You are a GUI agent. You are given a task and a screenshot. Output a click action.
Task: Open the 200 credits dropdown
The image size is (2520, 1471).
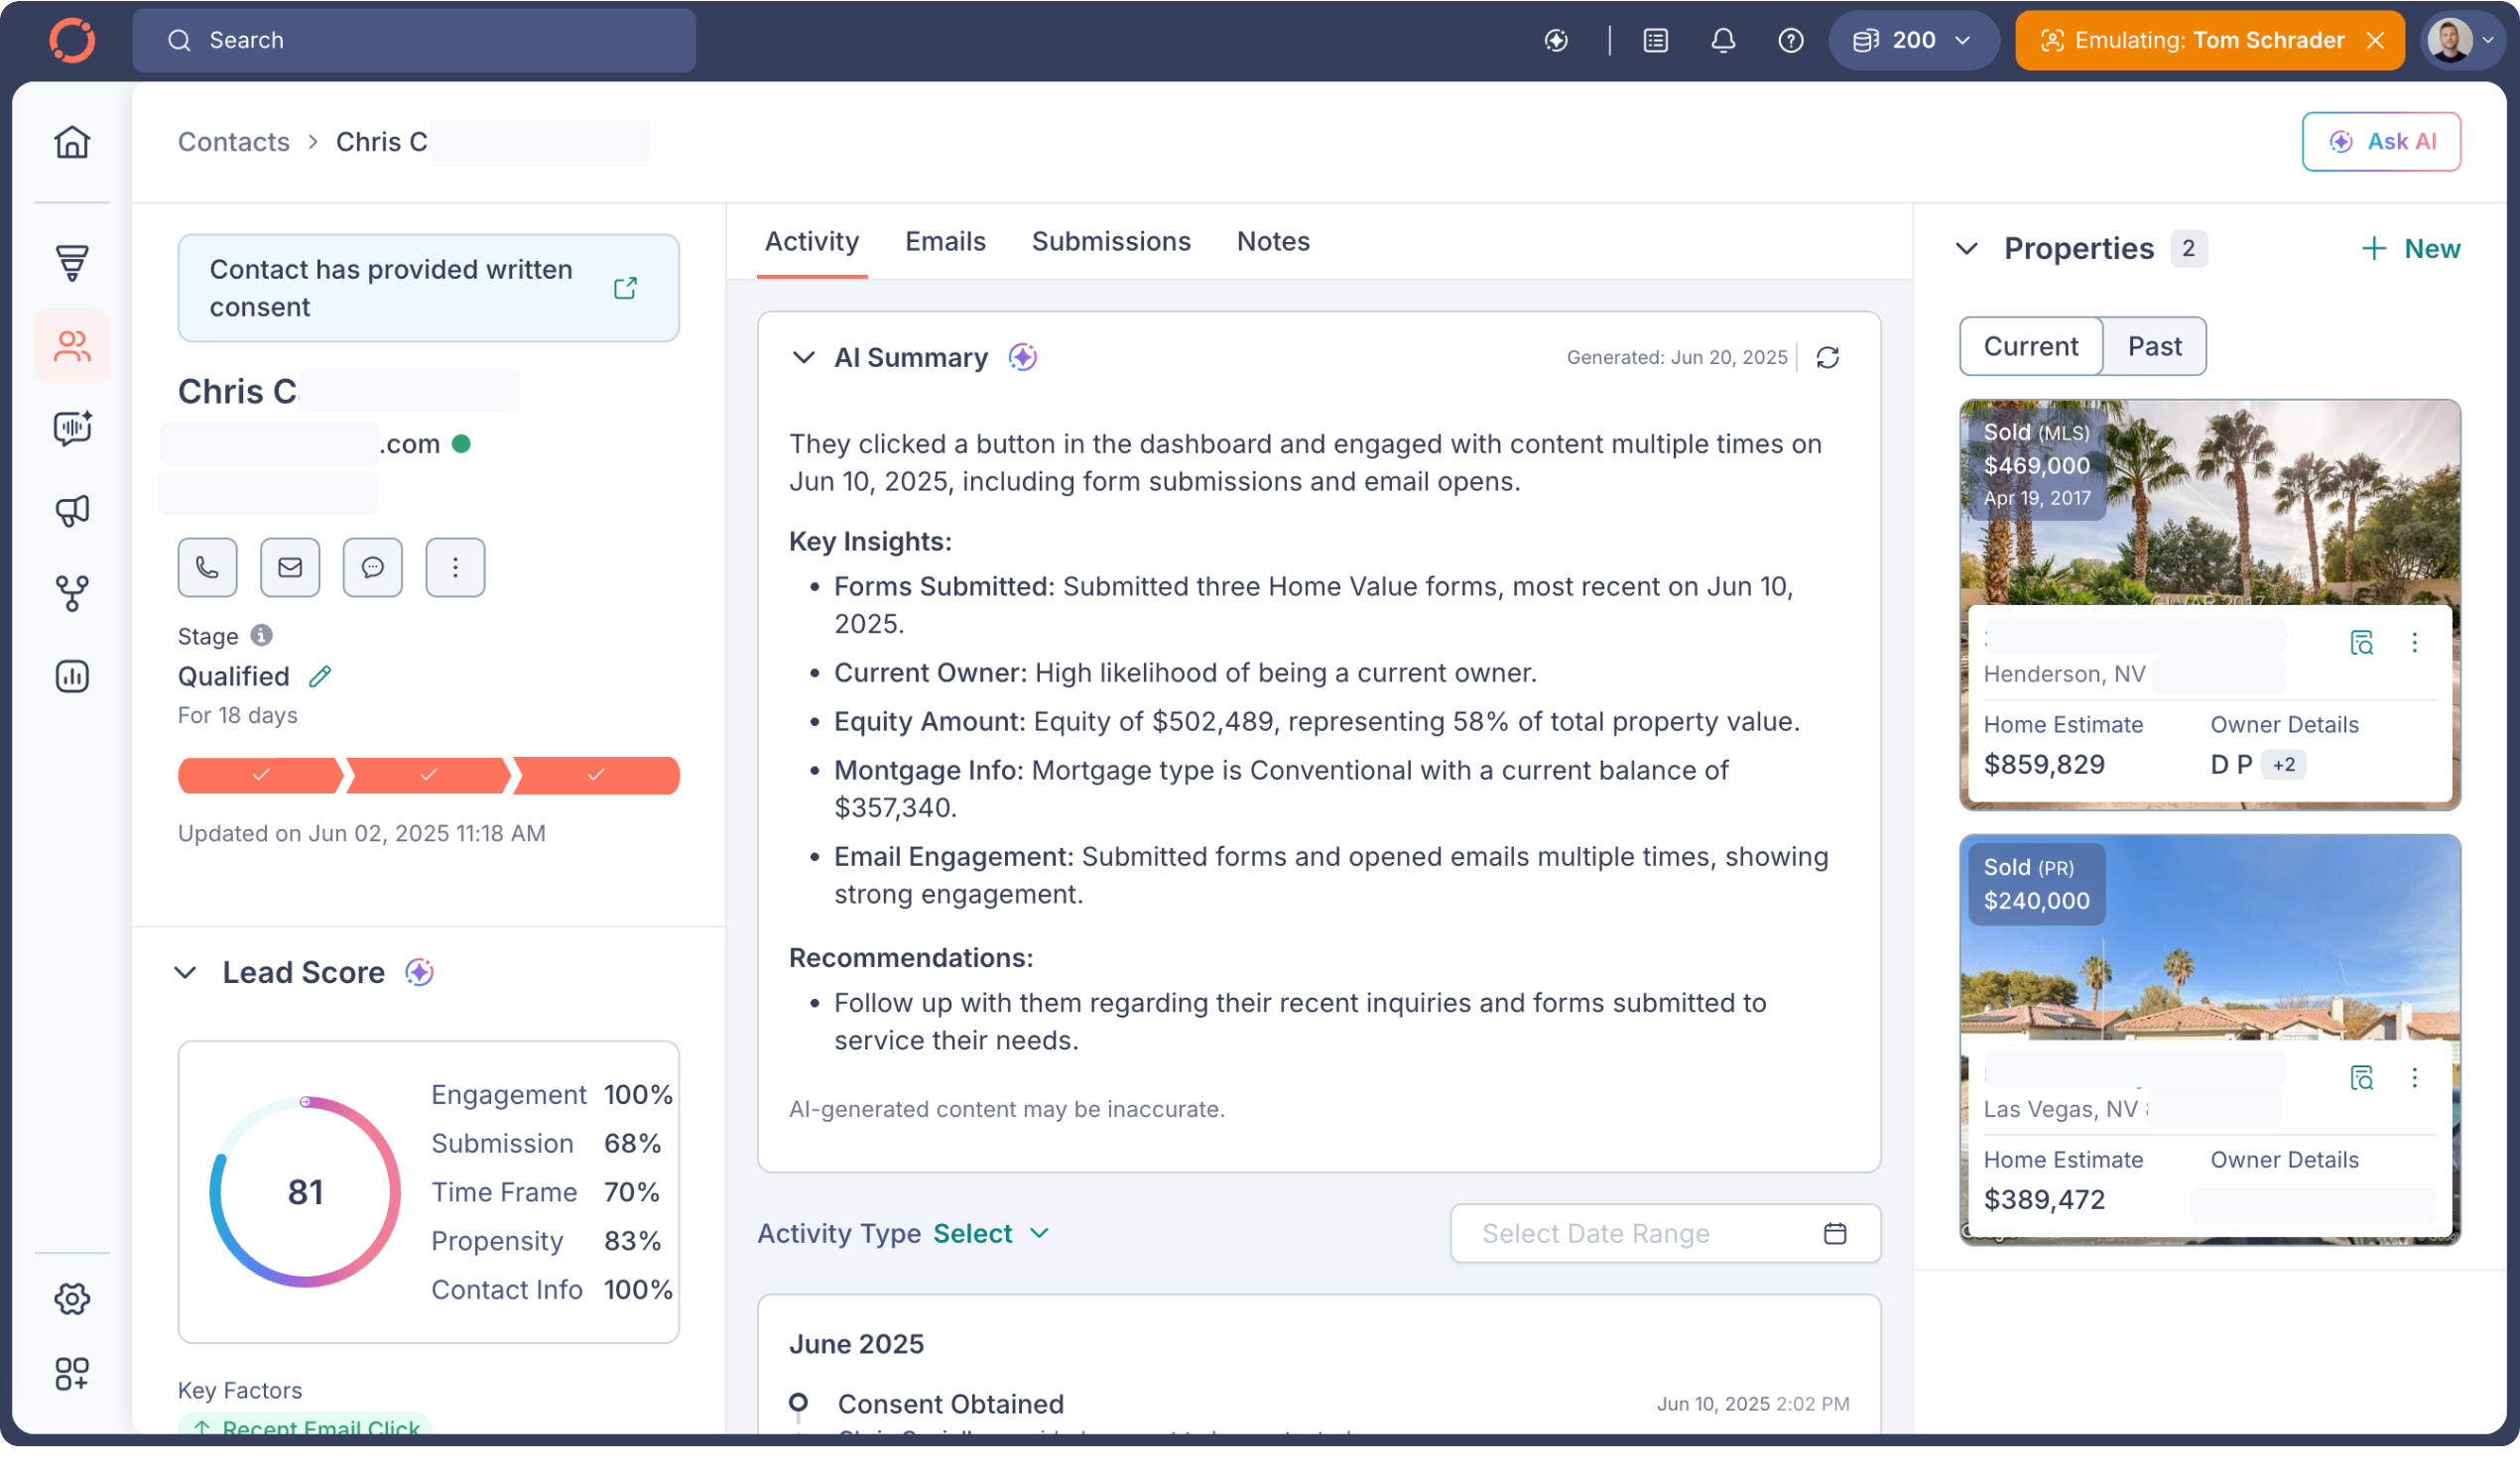pos(1912,40)
